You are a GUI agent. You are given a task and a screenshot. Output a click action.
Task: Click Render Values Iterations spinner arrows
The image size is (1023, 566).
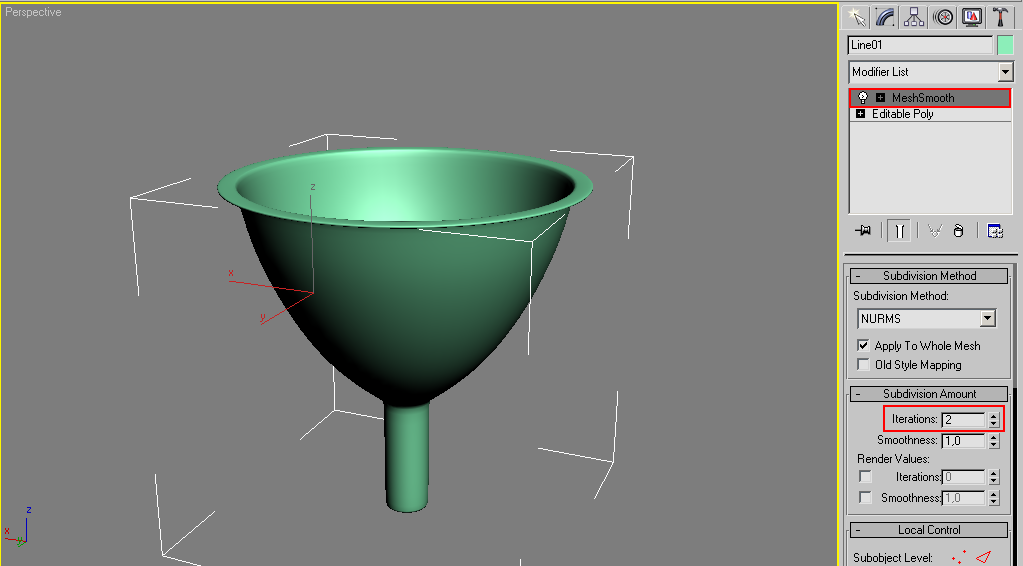pos(994,477)
